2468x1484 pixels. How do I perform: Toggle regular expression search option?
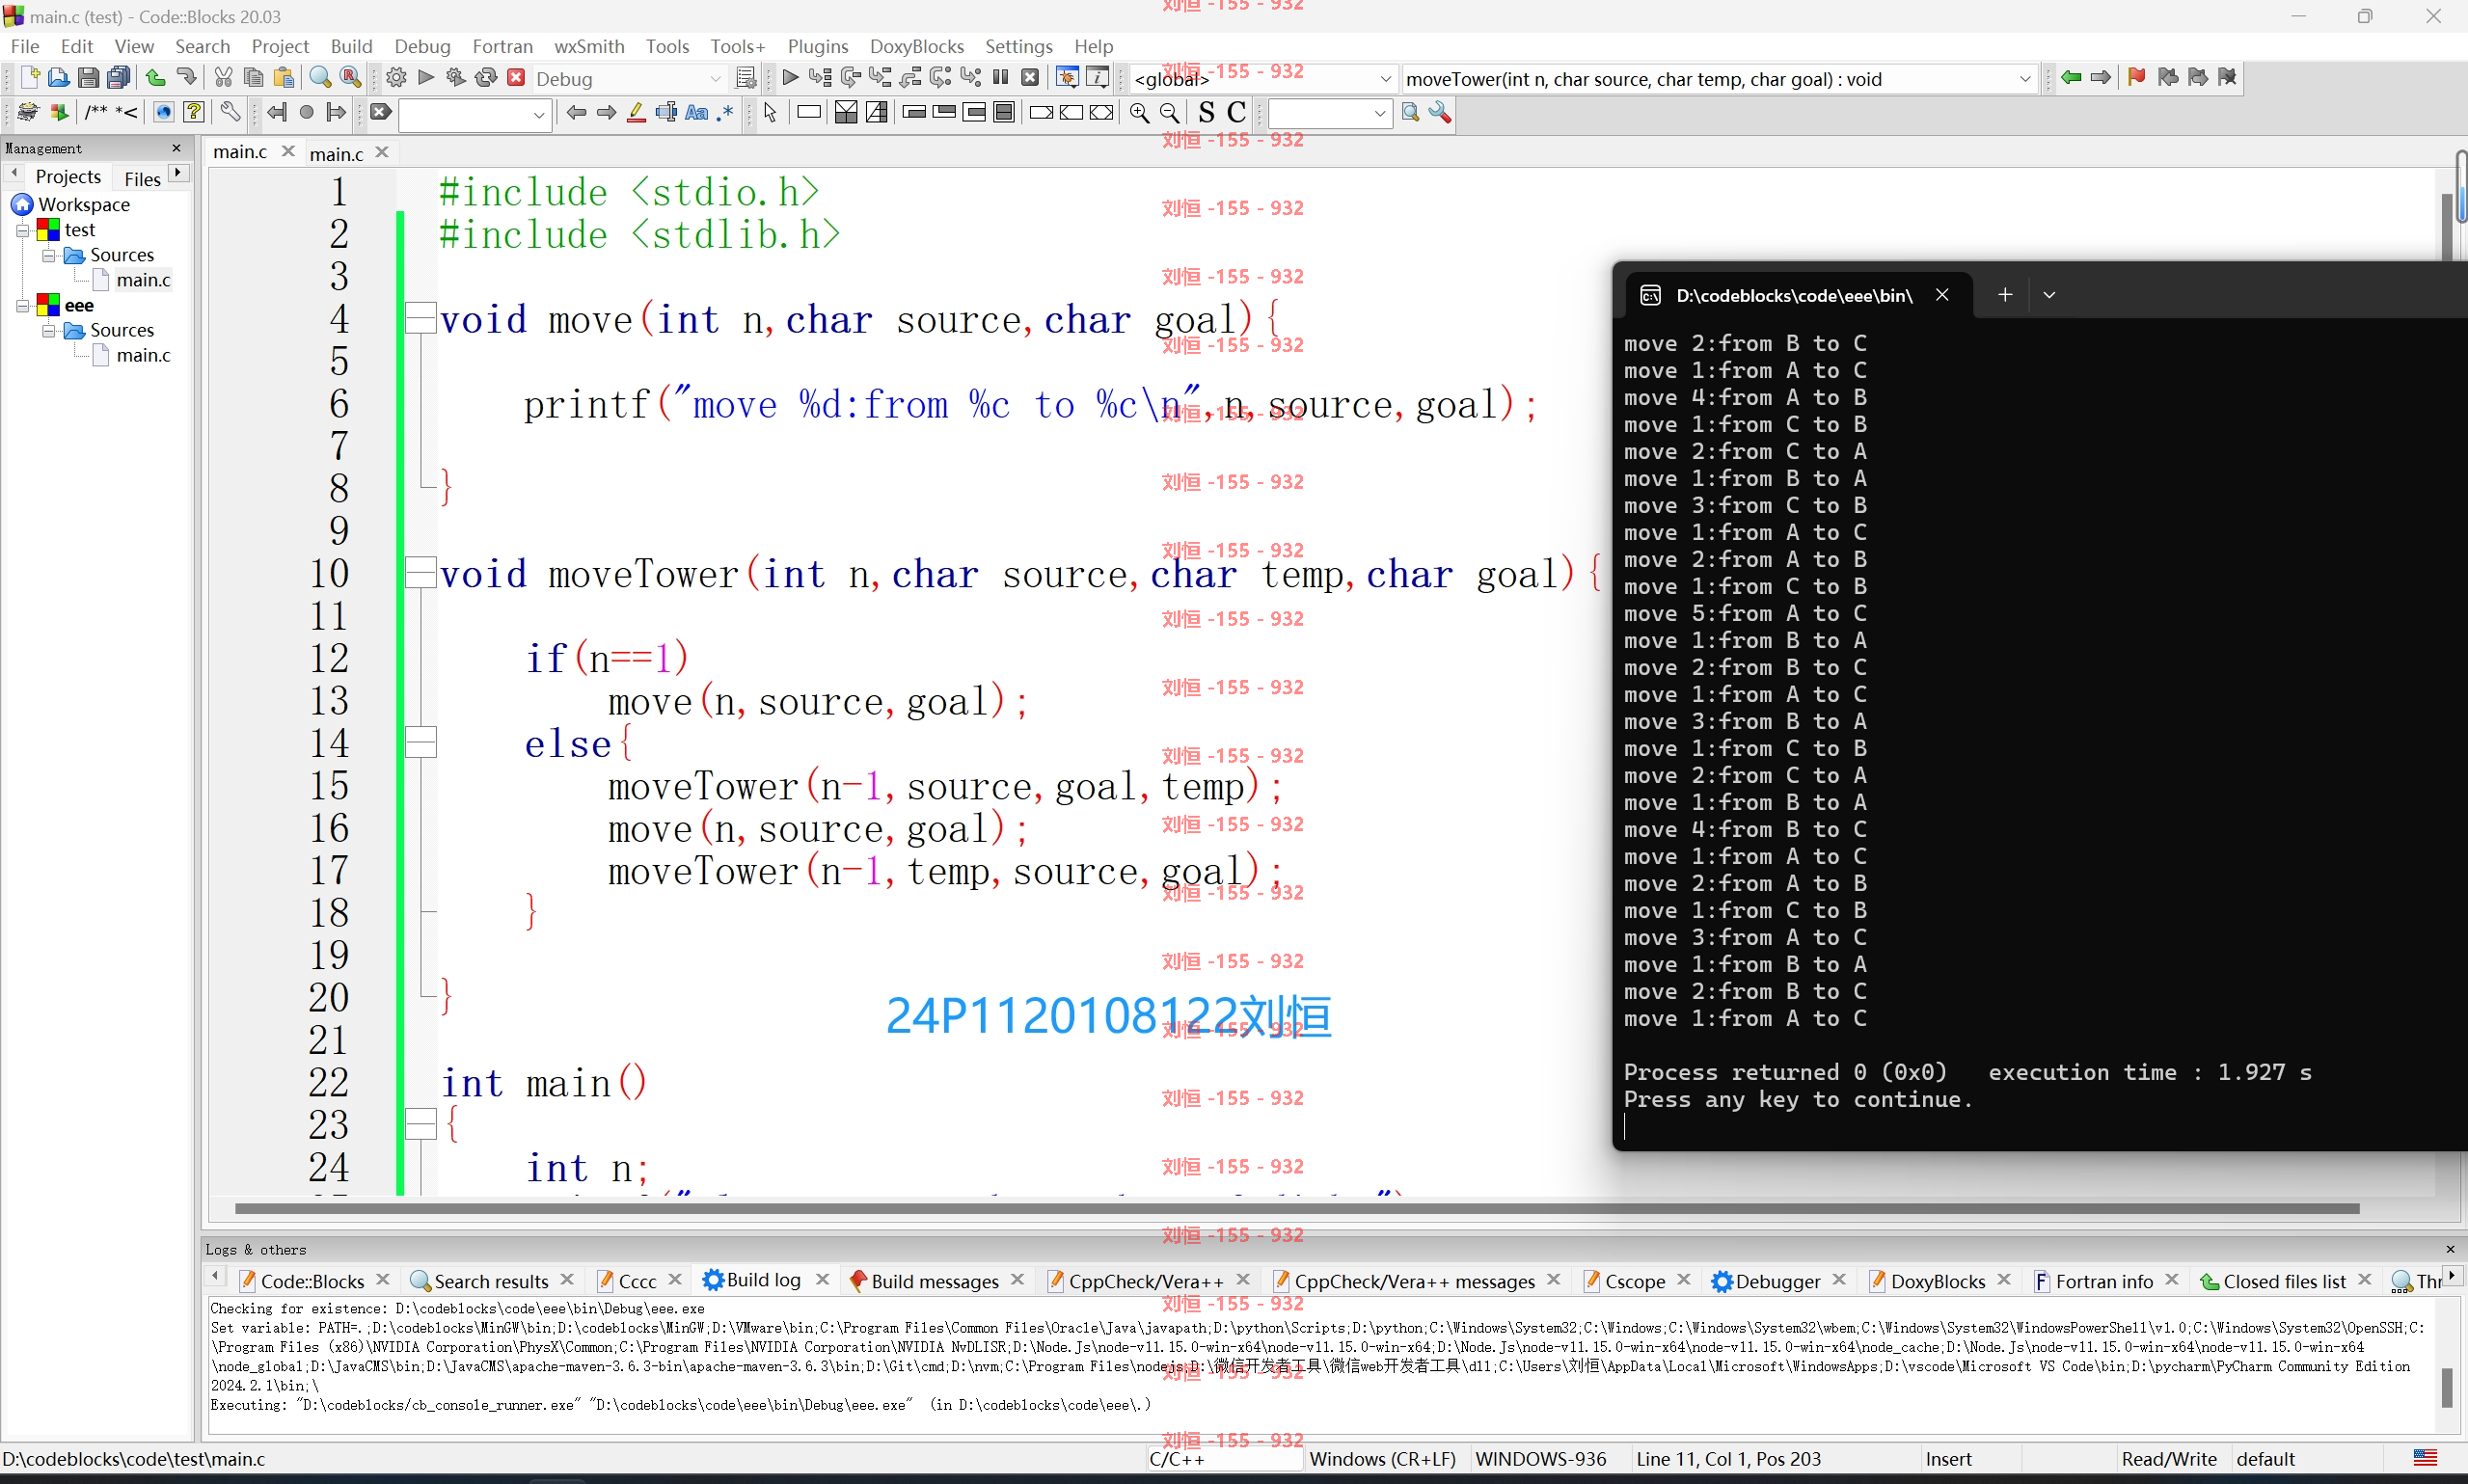point(727,112)
